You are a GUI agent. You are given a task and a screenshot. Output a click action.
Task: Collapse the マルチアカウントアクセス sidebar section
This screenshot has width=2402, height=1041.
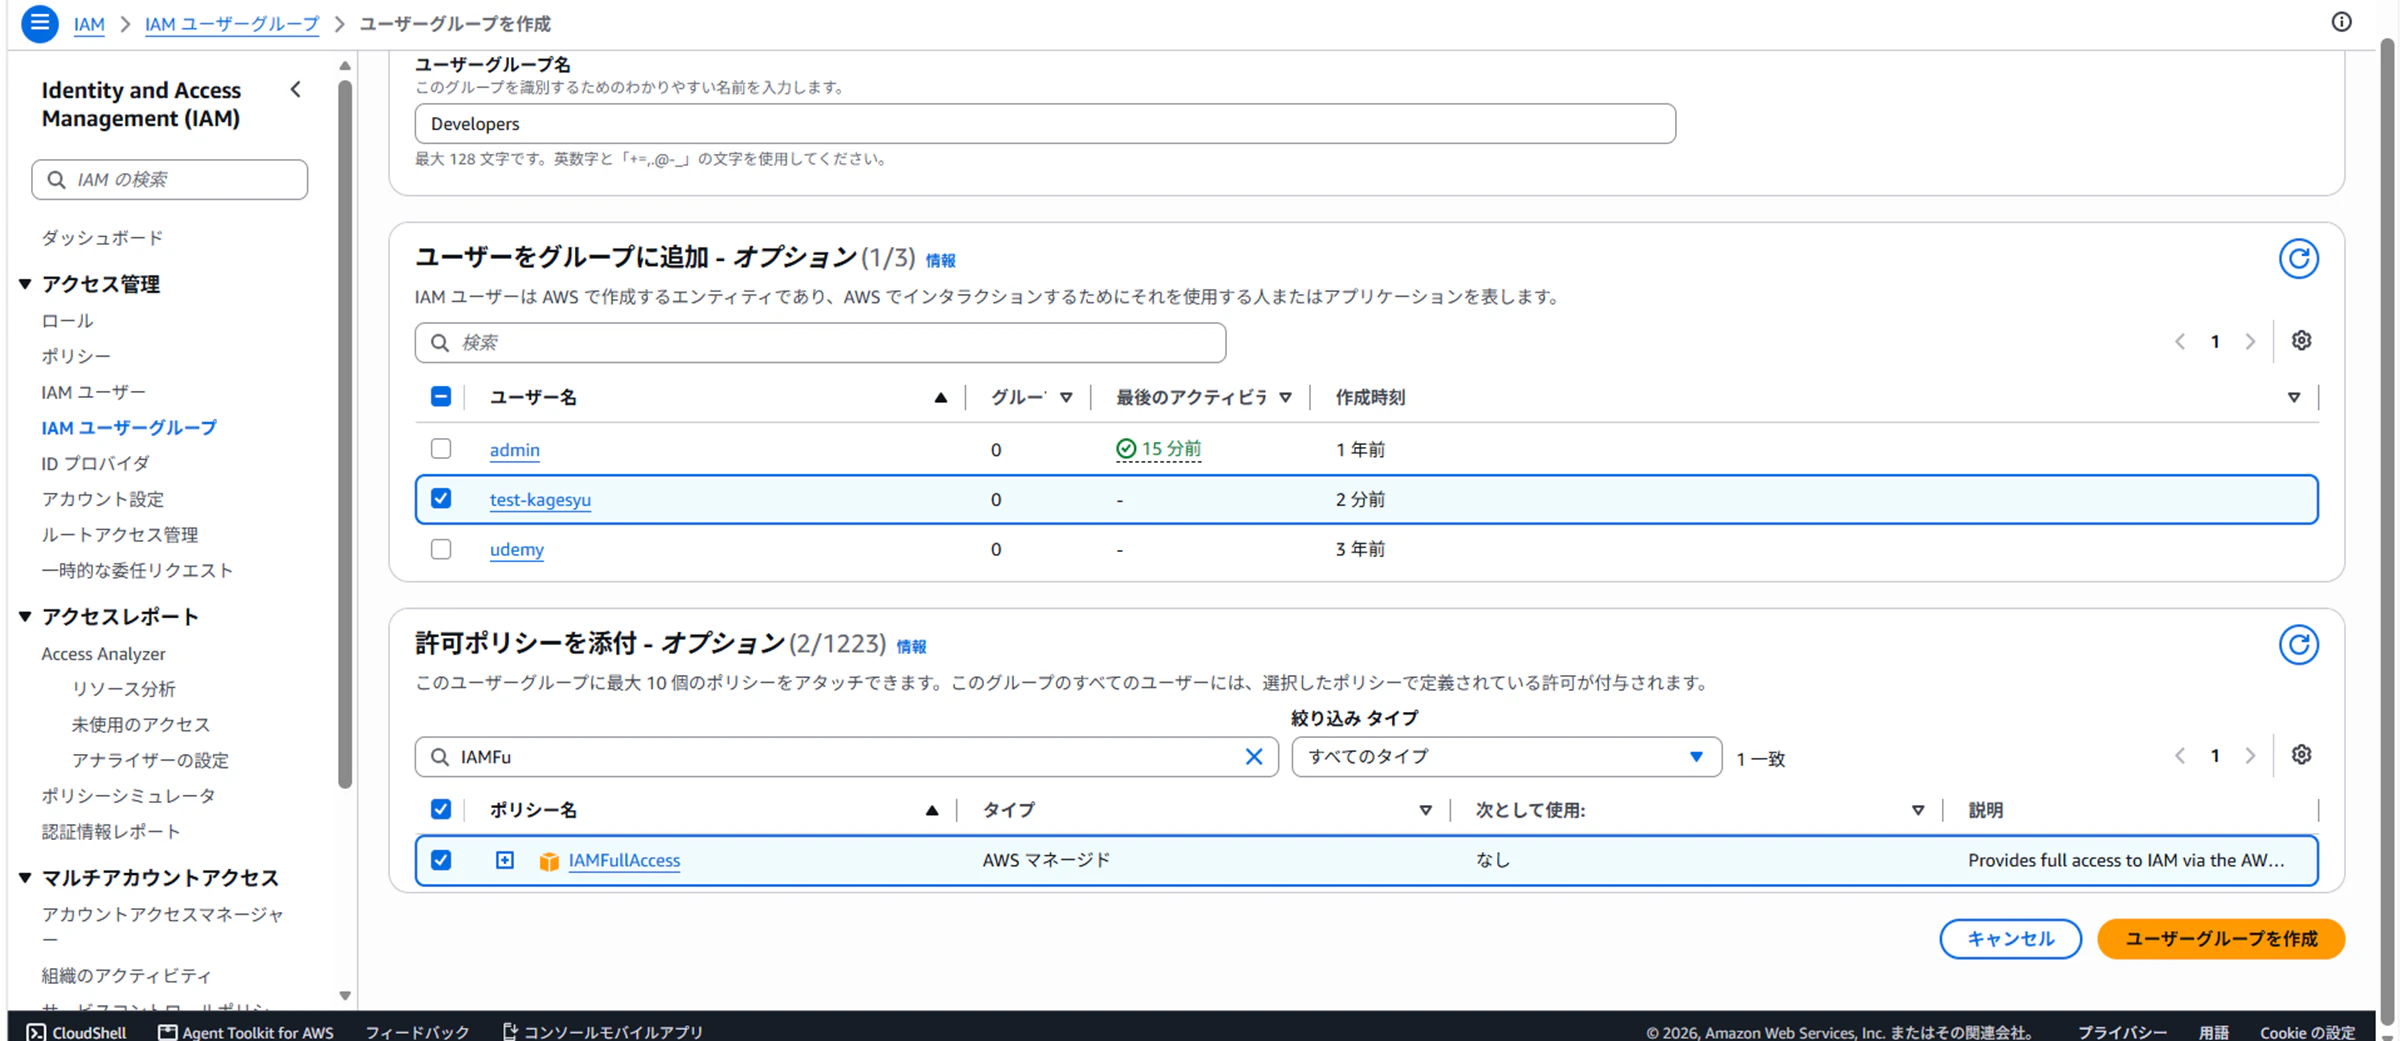pos(25,878)
